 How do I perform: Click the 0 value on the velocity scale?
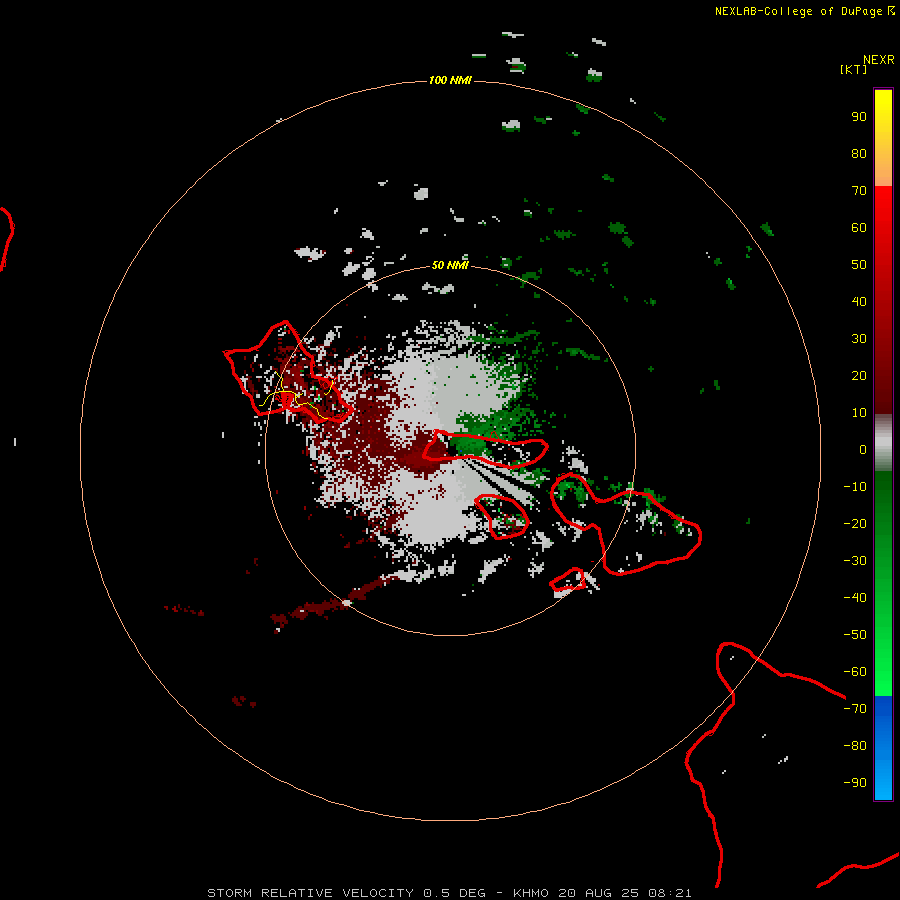(863, 449)
